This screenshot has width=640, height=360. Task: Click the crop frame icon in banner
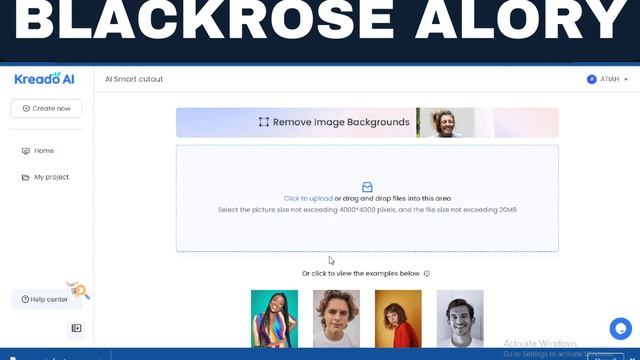point(264,122)
